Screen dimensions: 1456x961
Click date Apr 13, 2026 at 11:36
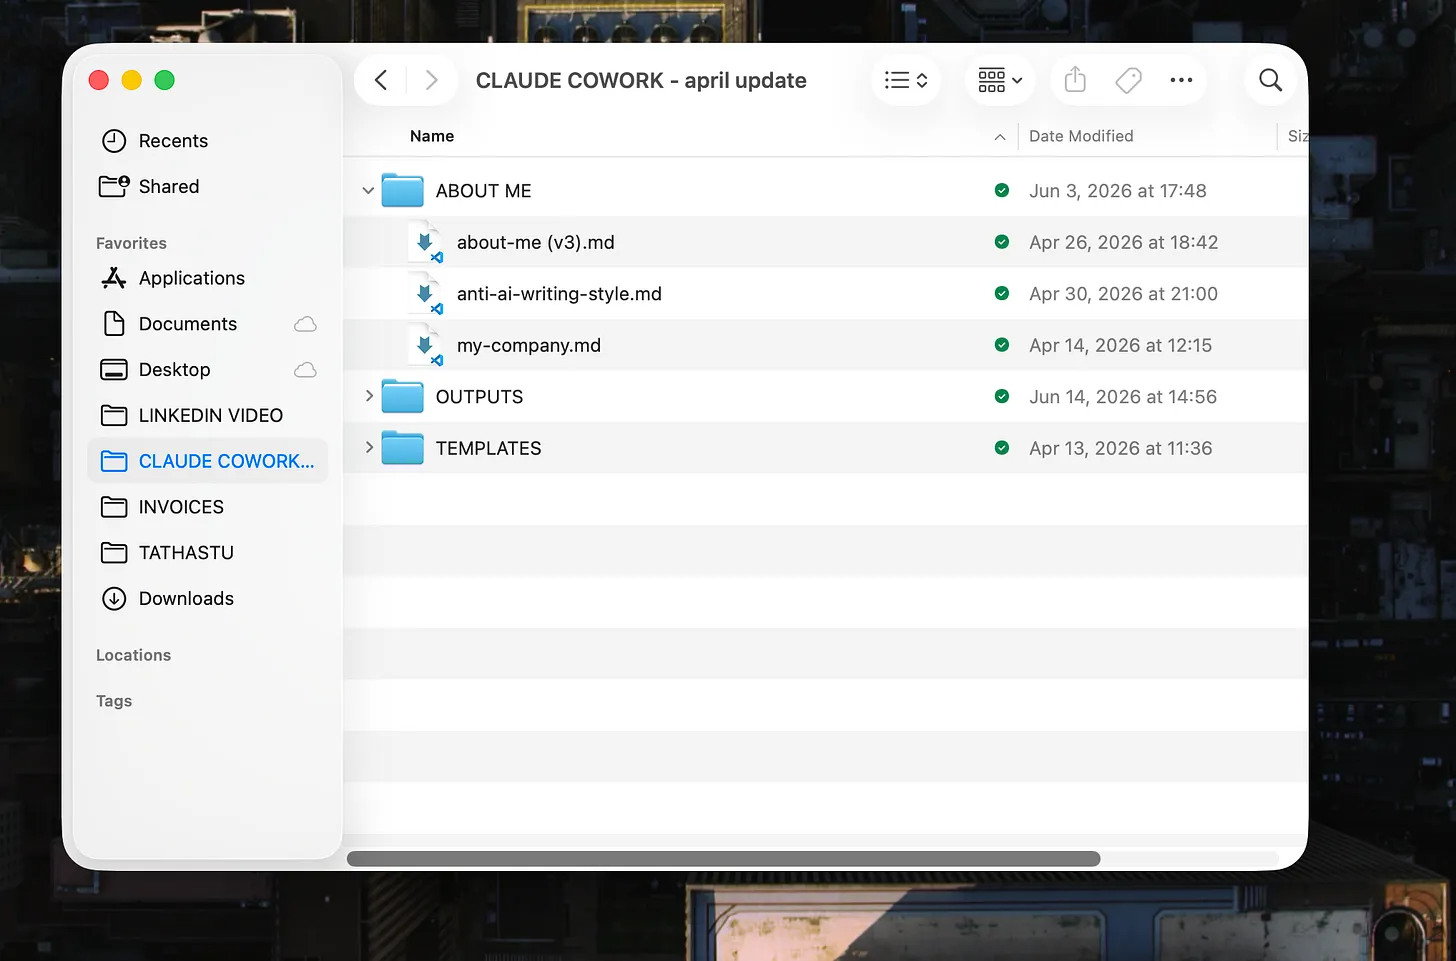[1120, 448]
